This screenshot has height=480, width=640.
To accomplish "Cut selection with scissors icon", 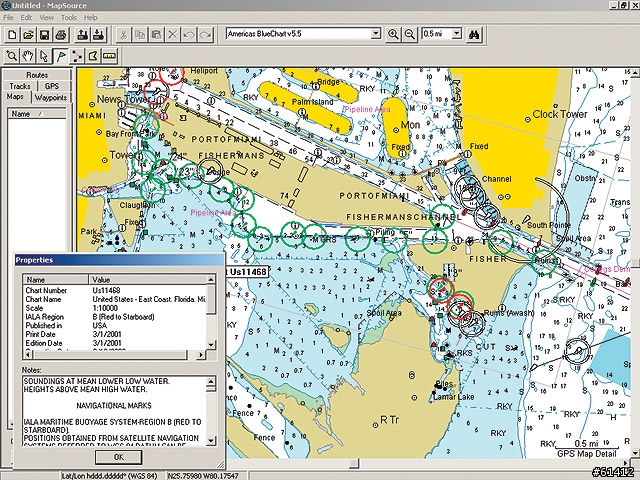I will (124, 35).
